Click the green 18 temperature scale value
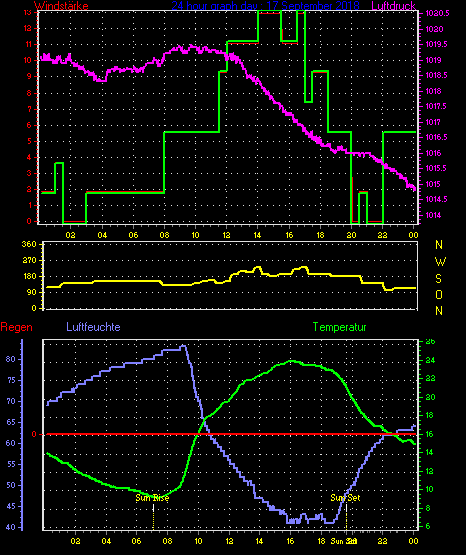 pyautogui.click(x=430, y=416)
